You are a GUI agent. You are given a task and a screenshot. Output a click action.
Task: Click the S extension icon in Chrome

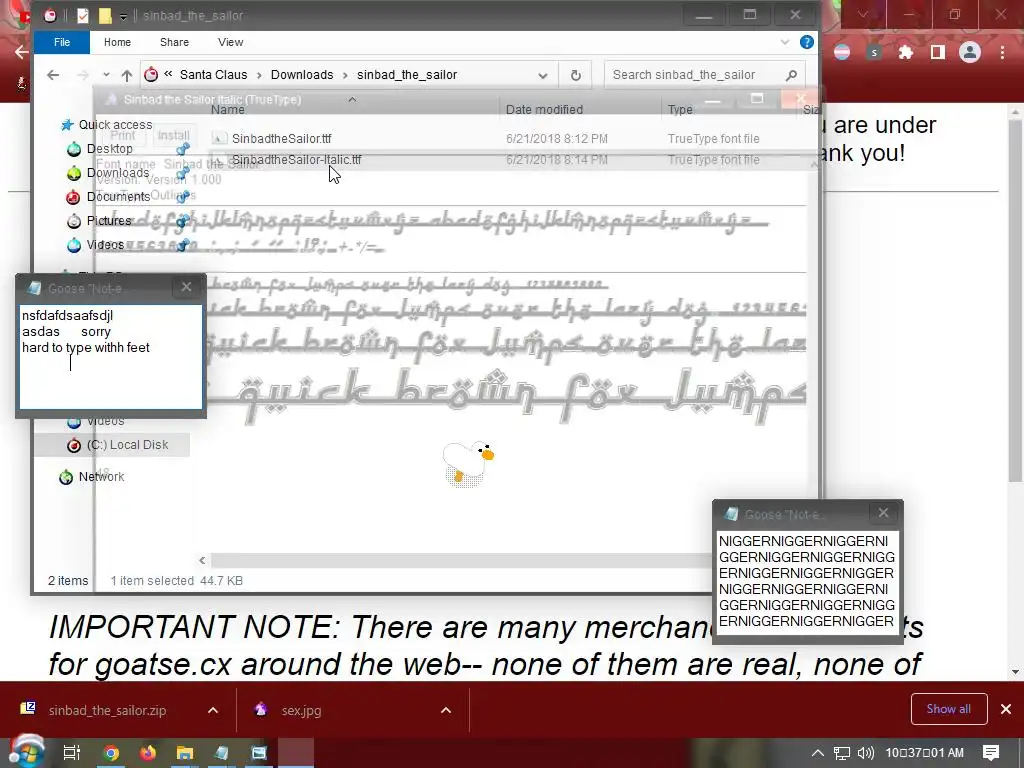[x=874, y=52]
